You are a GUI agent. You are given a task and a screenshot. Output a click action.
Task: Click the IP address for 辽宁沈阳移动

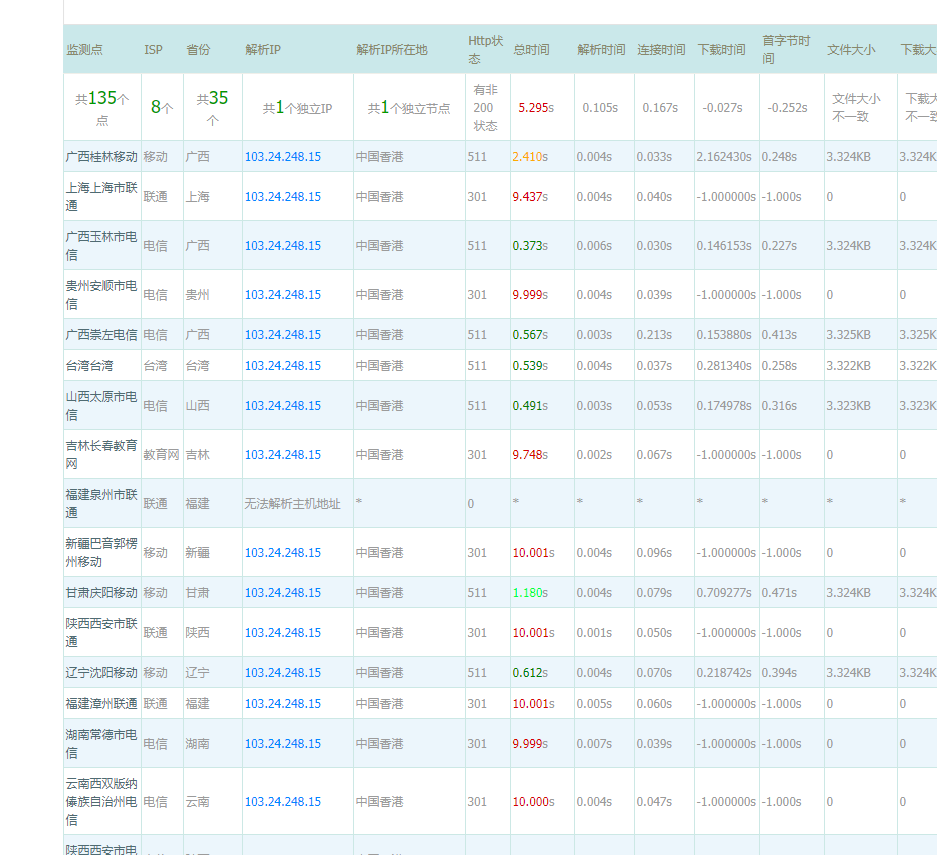[x=283, y=673]
